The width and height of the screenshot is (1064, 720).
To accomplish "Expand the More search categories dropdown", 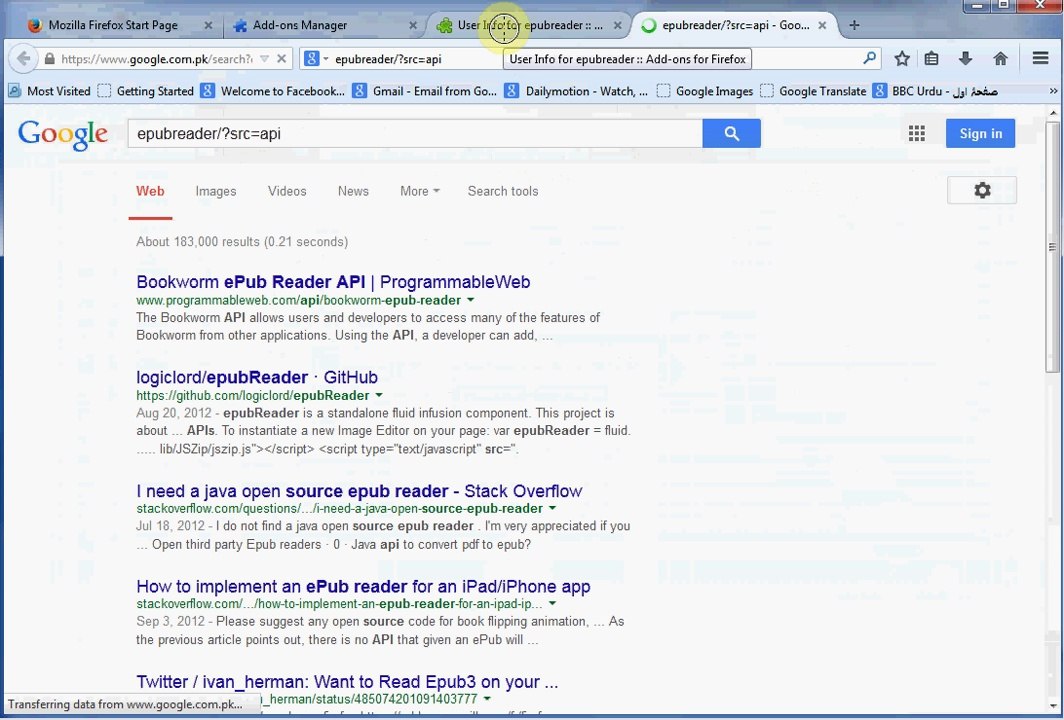I will click(x=420, y=191).
